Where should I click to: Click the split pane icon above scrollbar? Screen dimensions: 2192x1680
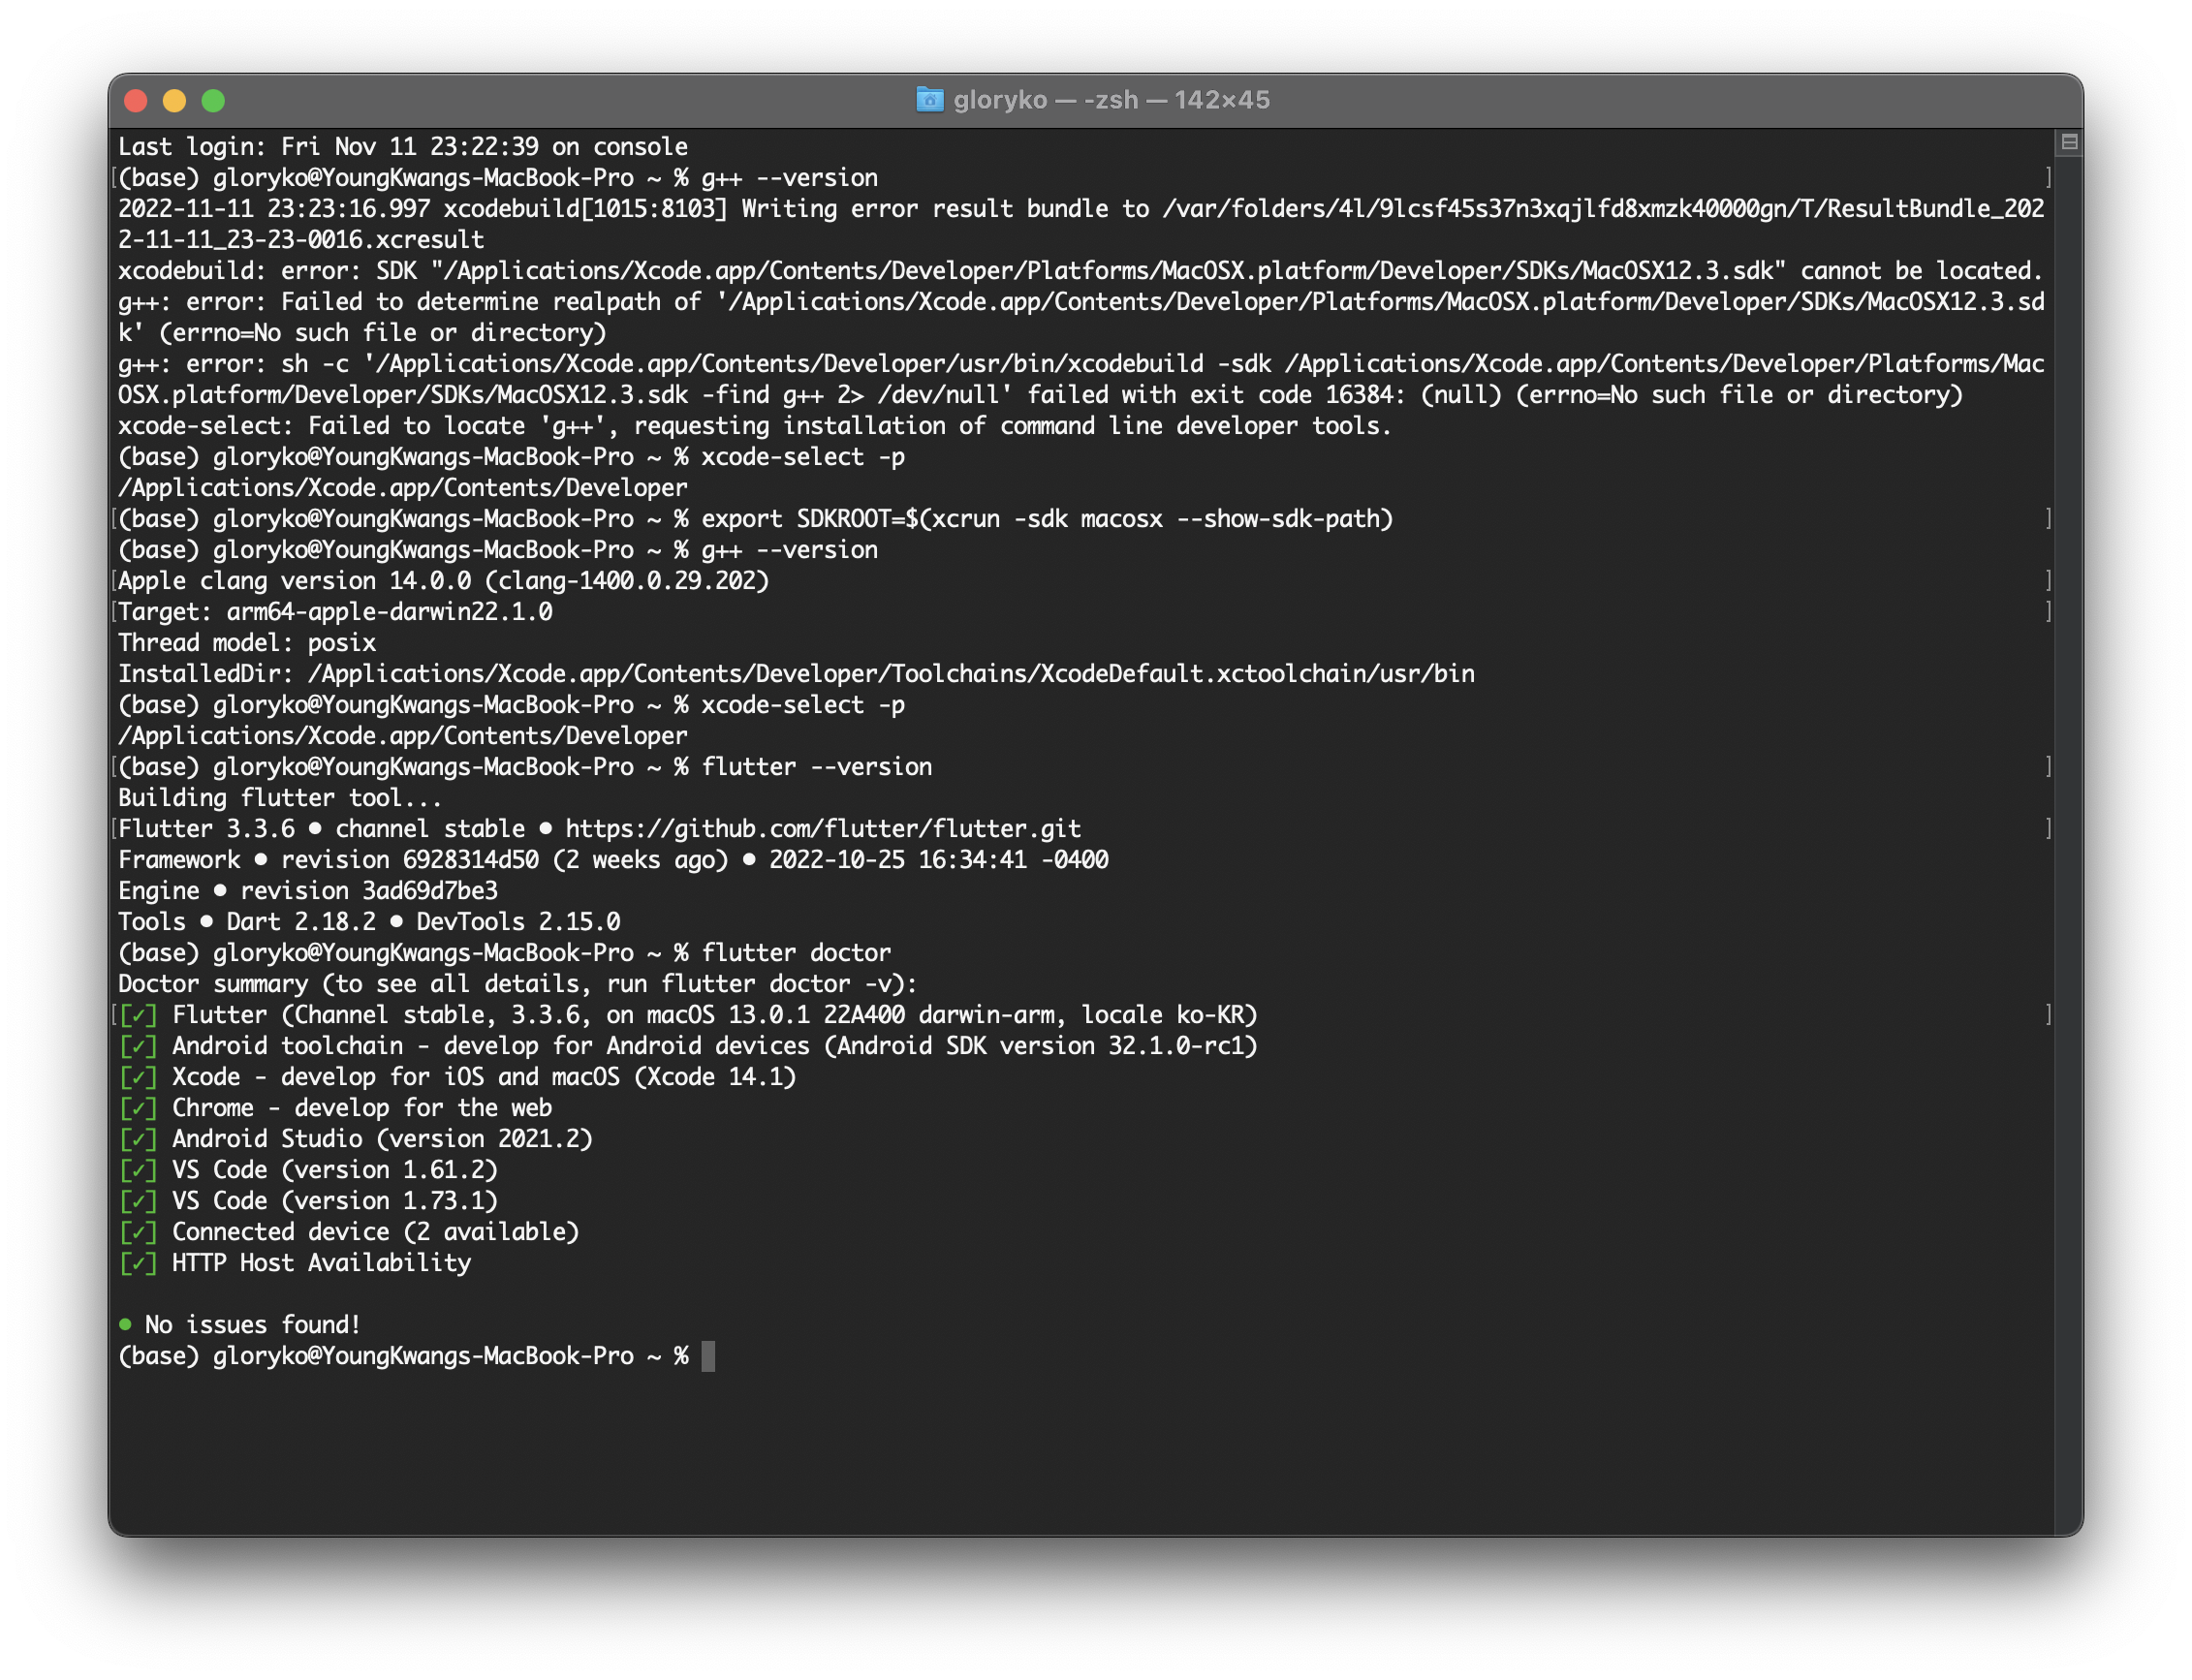coord(2069,143)
